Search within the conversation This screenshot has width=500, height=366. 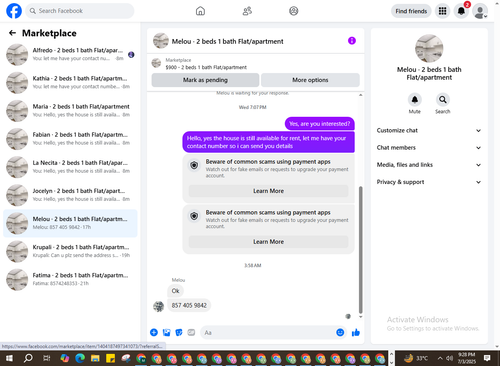(443, 99)
